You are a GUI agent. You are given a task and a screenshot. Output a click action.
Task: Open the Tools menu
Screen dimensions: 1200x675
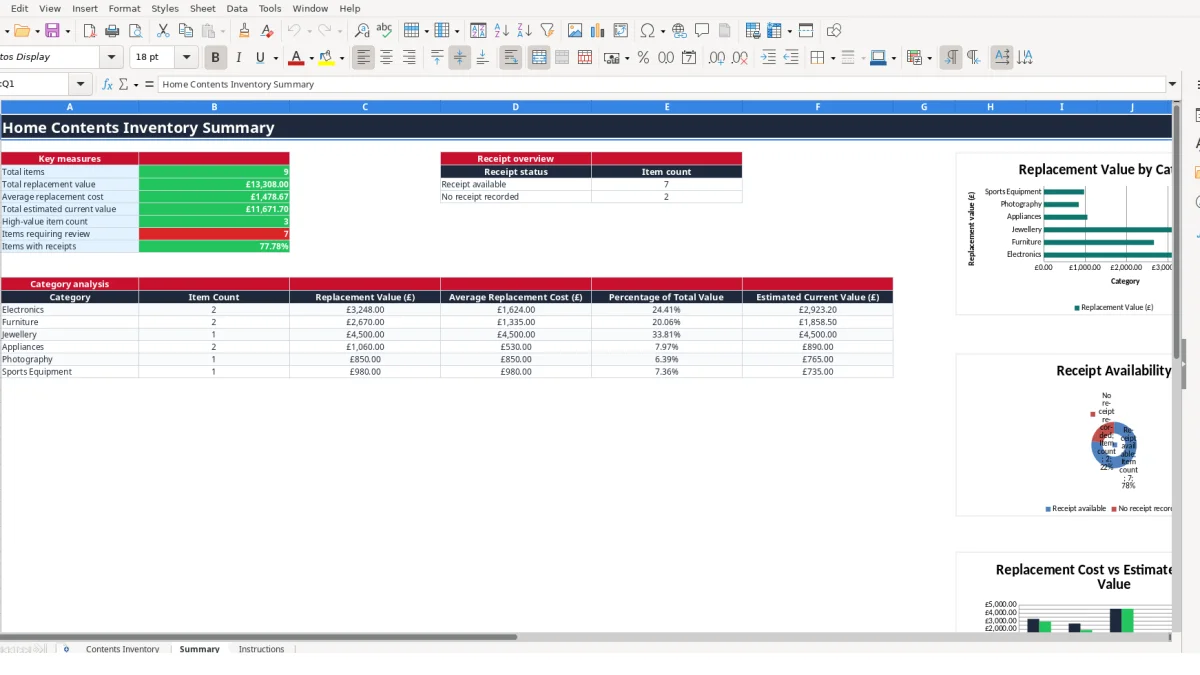point(270,8)
